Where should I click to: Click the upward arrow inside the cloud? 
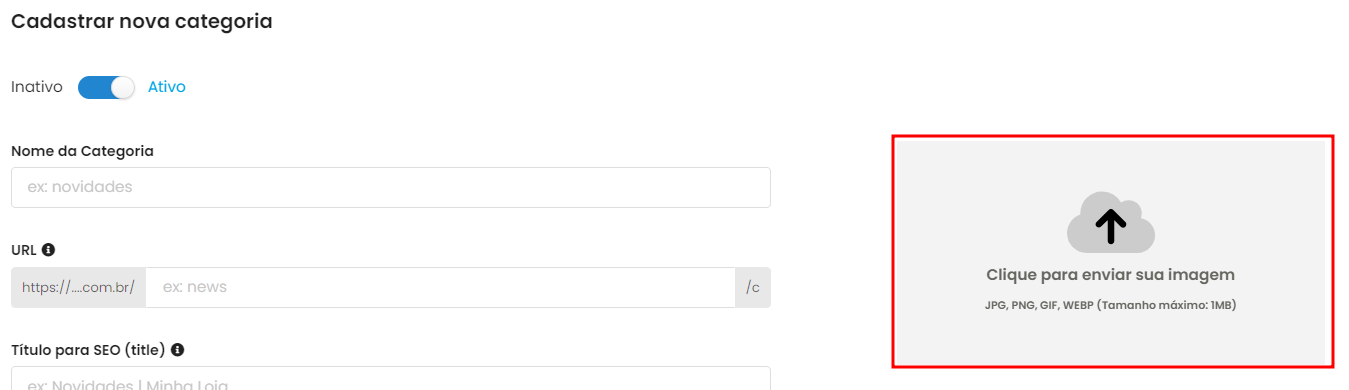(1110, 227)
